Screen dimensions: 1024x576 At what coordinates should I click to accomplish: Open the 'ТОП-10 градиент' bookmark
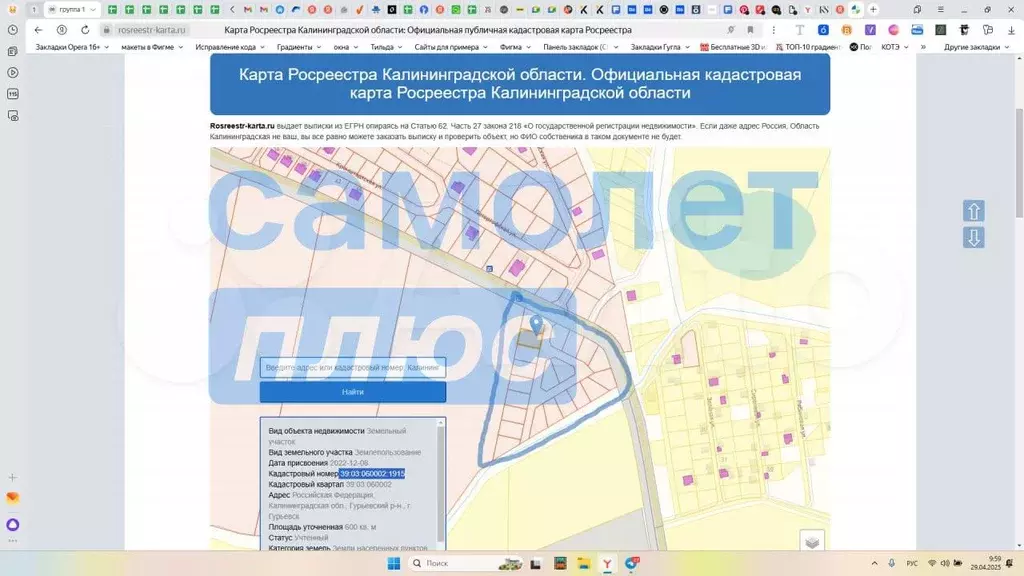point(808,47)
